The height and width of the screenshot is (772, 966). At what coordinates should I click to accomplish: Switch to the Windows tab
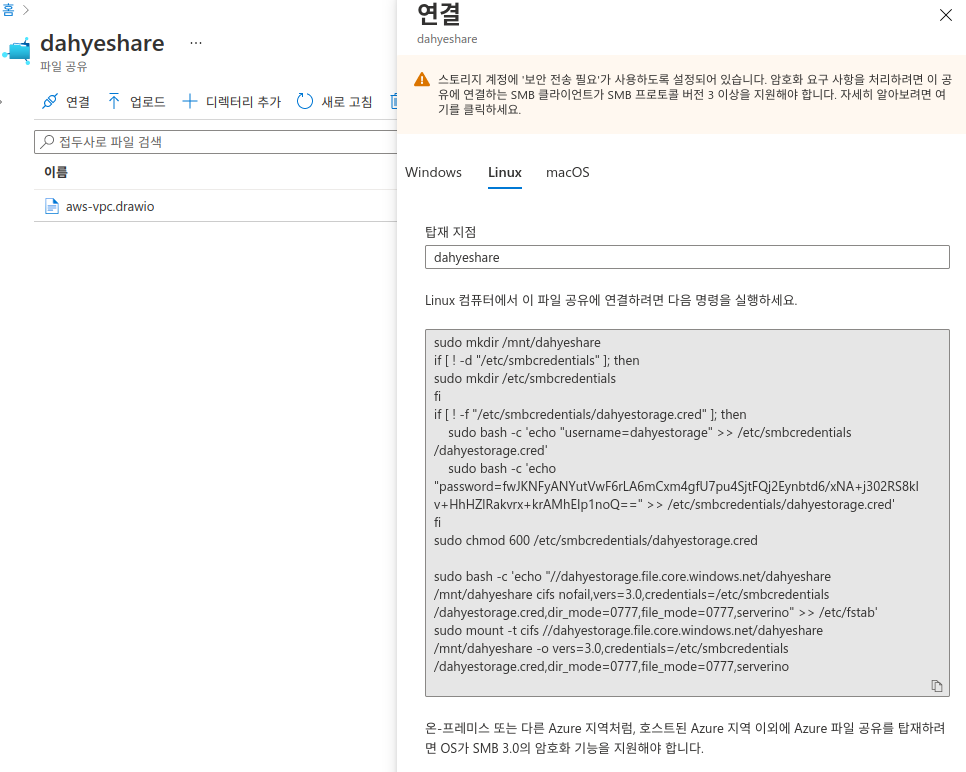point(433,173)
